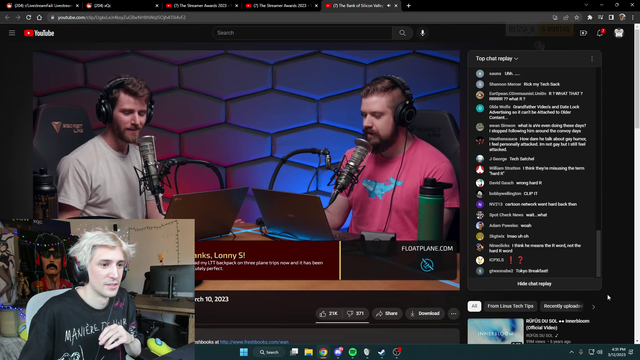The width and height of the screenshot is (640, 360).
Task: Open Chrome from the taskbar
Action: pyautogui.click(x=323, y=352)
